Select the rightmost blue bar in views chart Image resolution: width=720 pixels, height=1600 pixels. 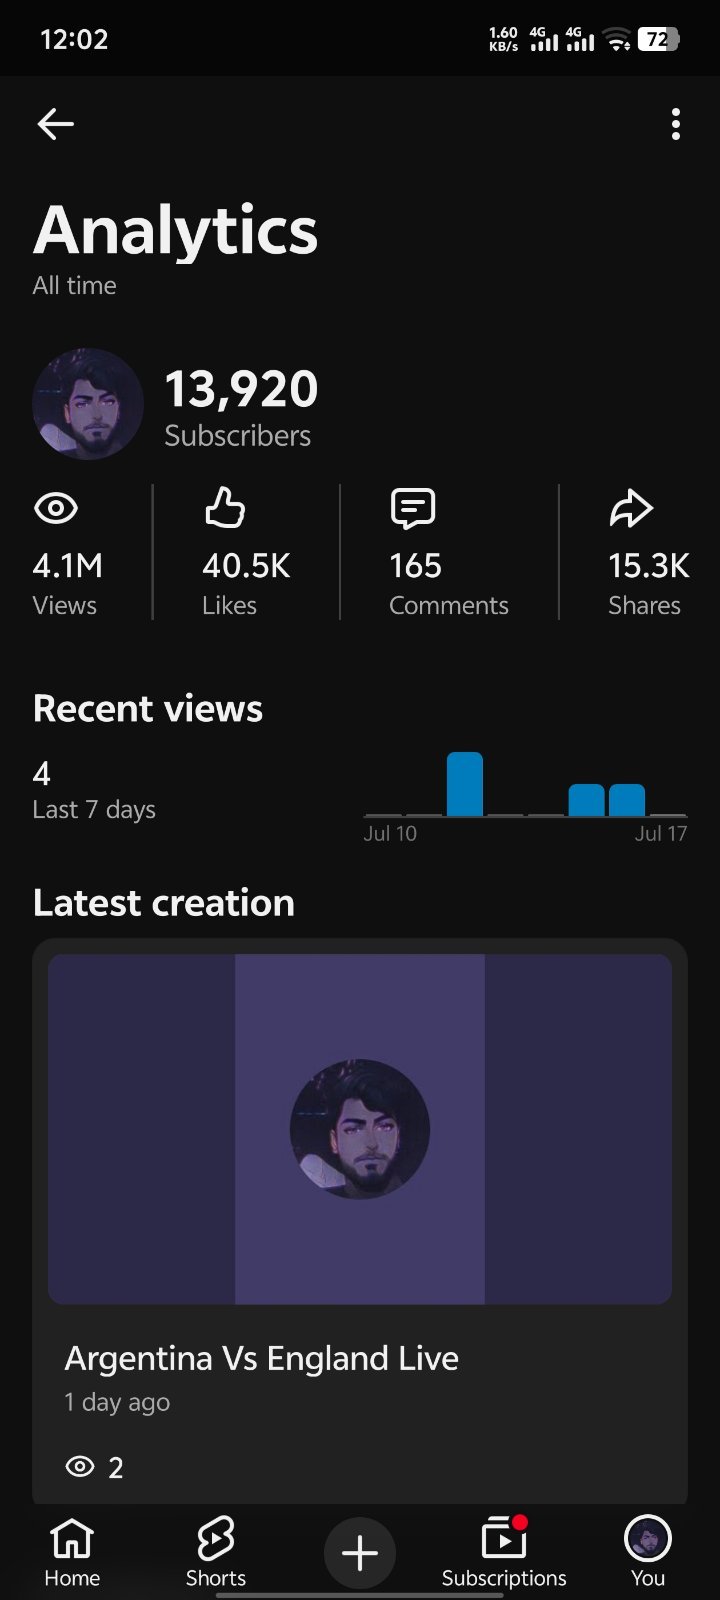point(627,800)
